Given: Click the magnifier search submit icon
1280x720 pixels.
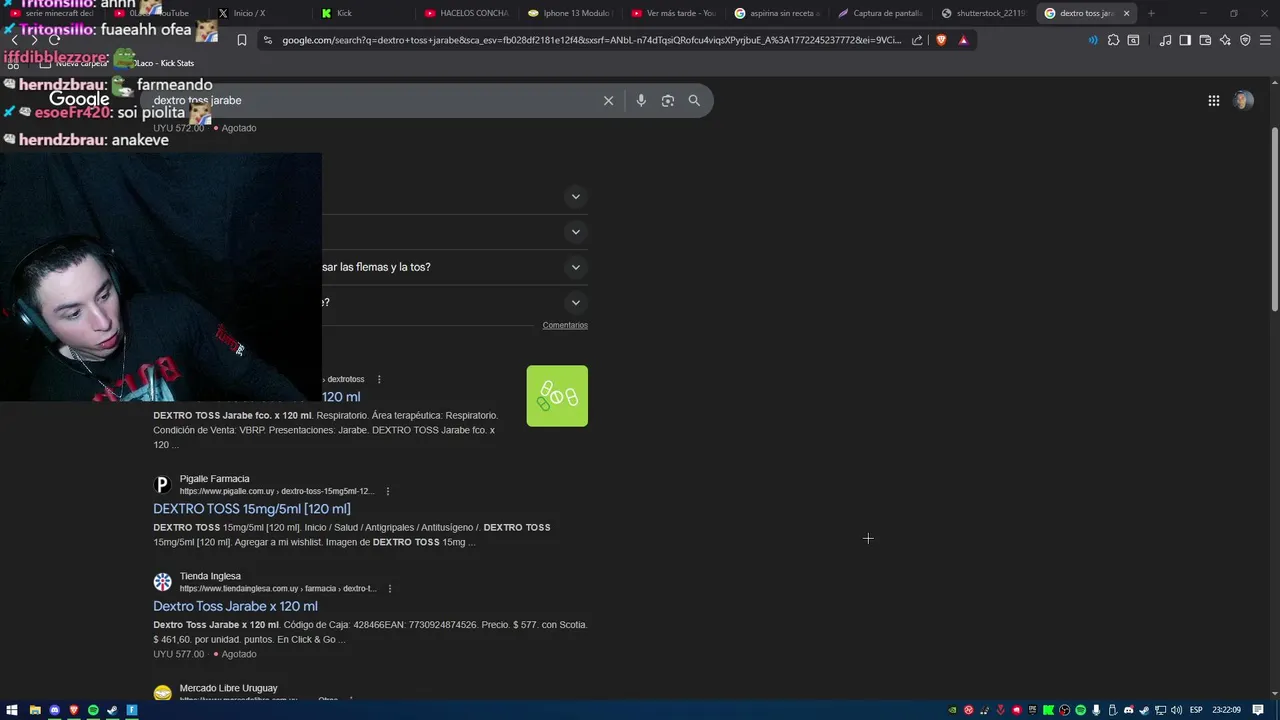Looking at the screenshot, I should 694,100.
